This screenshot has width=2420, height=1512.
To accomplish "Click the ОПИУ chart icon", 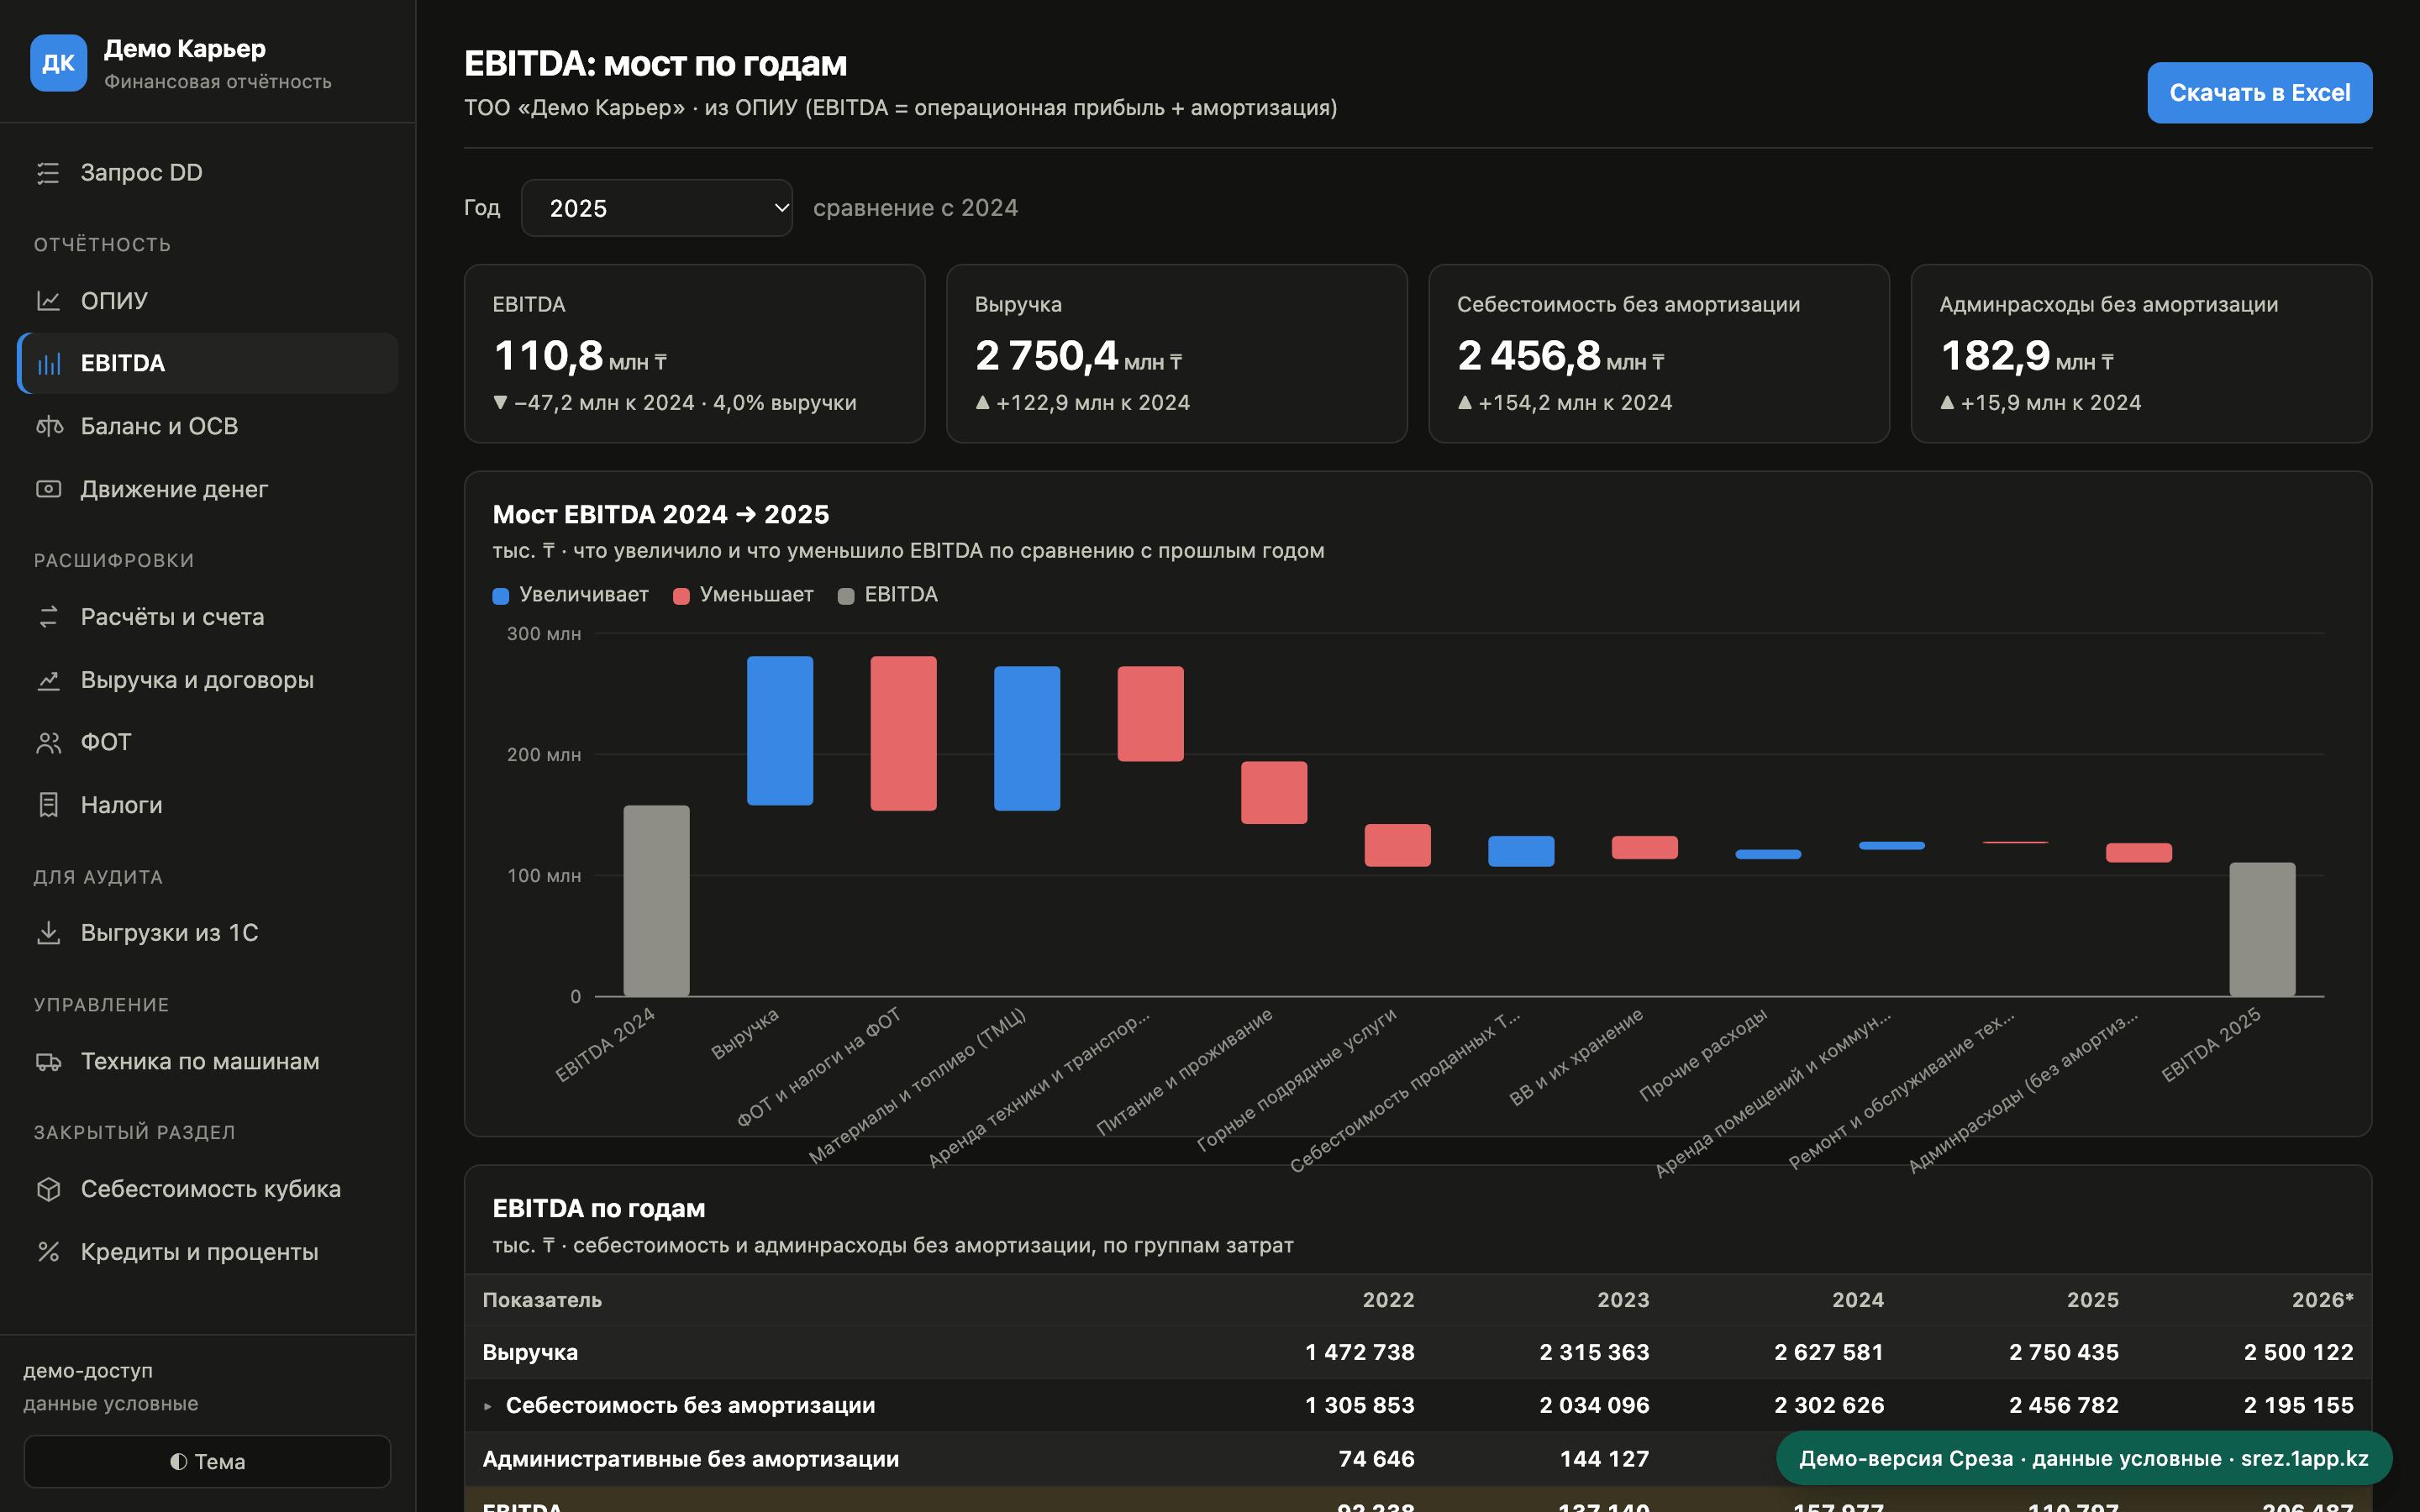I will coord(48,300).
